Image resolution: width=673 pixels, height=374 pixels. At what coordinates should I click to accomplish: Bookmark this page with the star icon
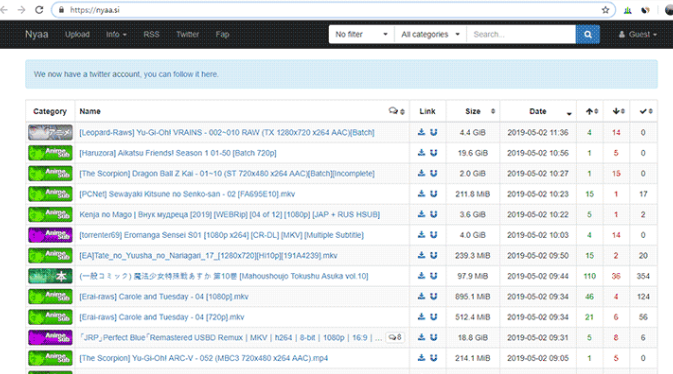[605, 10]
